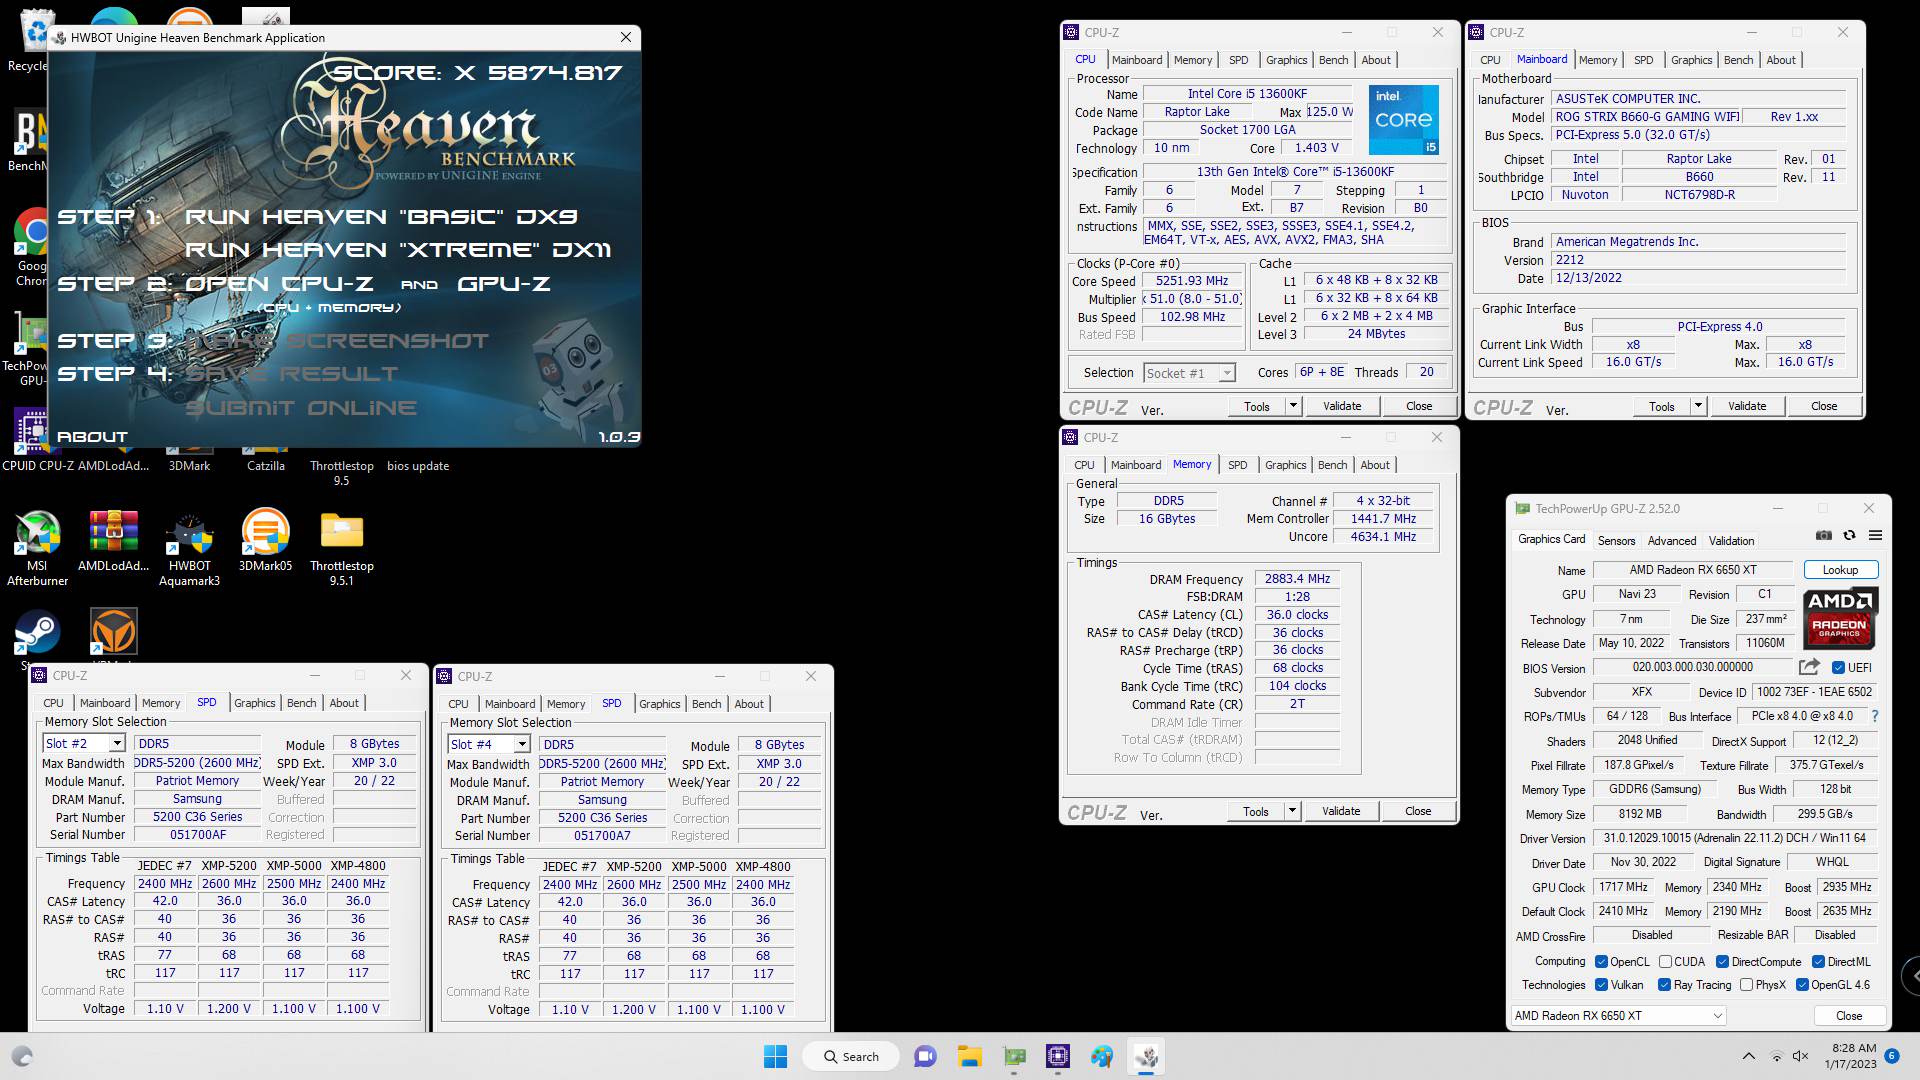Image resolution: width=1920 pixels, height=1080 pixels.
Task: Open MSI Afterburner desktop icon
Action: (x=38, y=547)
